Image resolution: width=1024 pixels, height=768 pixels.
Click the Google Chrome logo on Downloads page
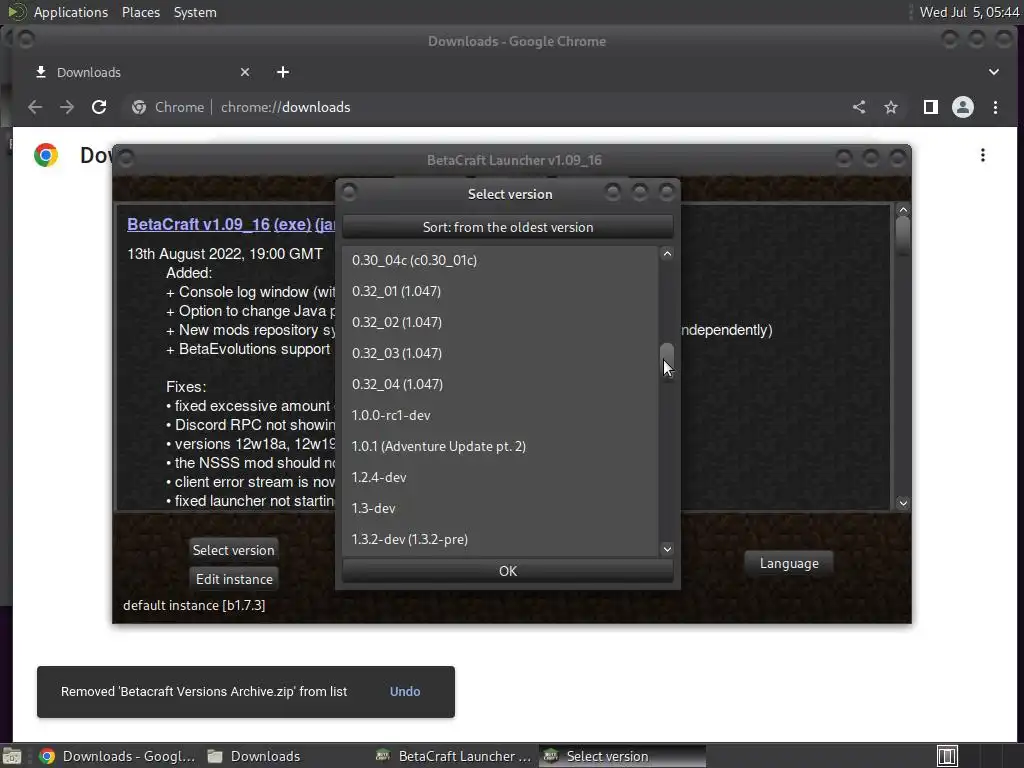point(46,155)
